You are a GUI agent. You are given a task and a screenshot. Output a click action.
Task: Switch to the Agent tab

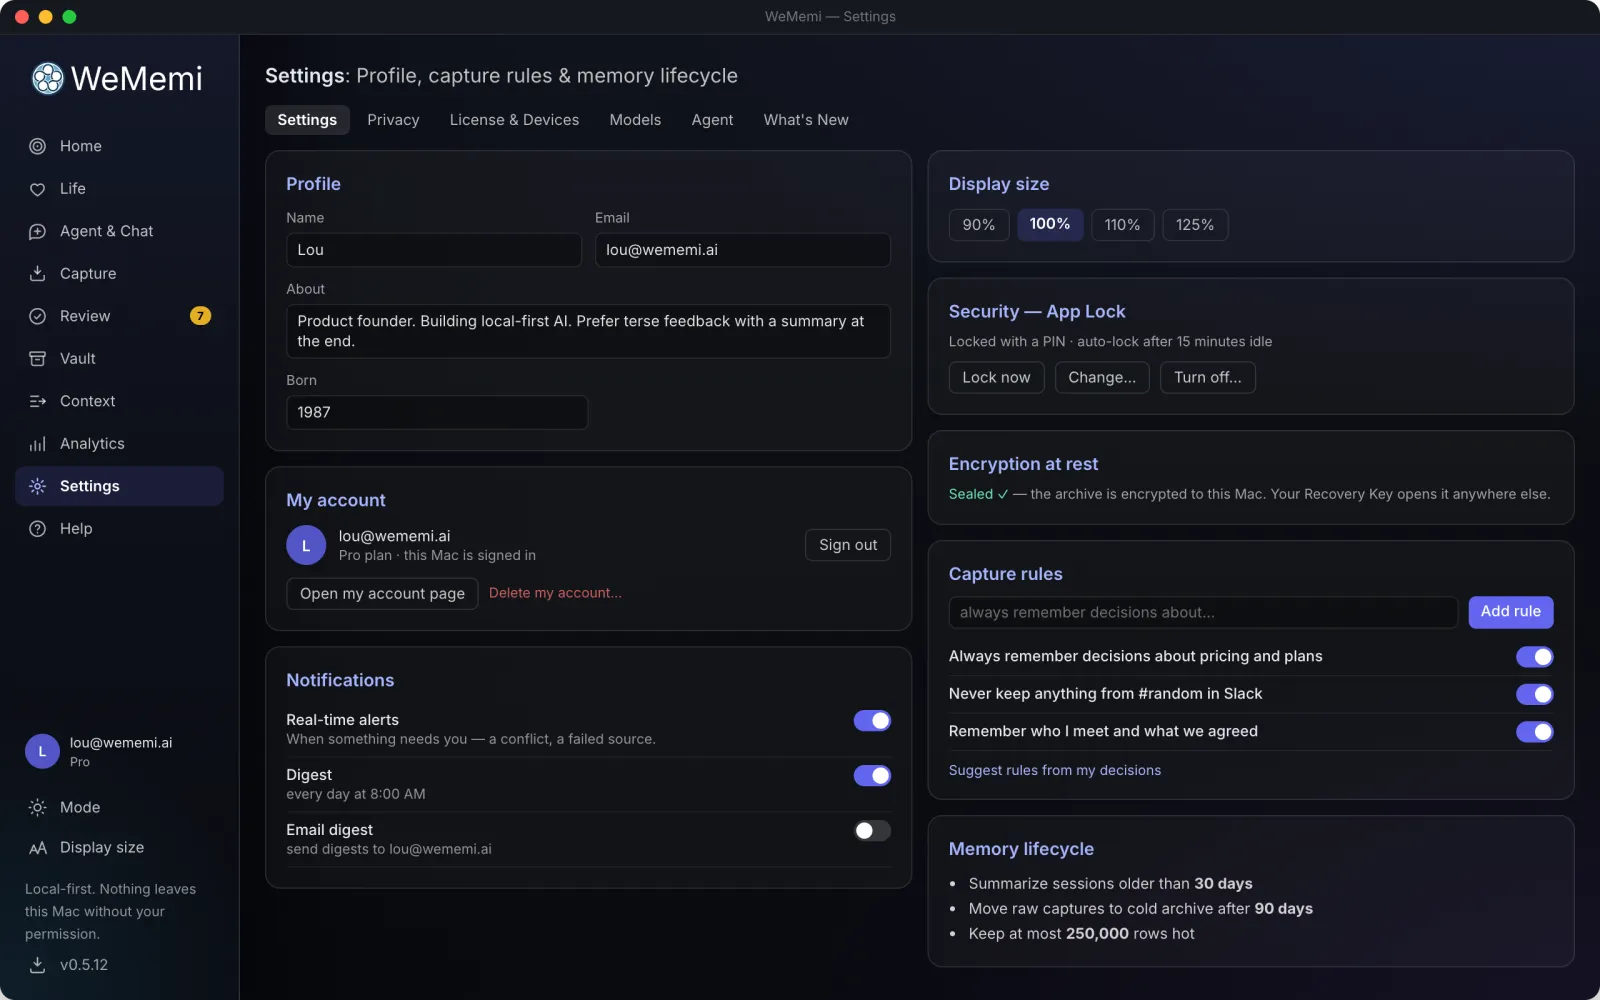(x=712, y=120)
